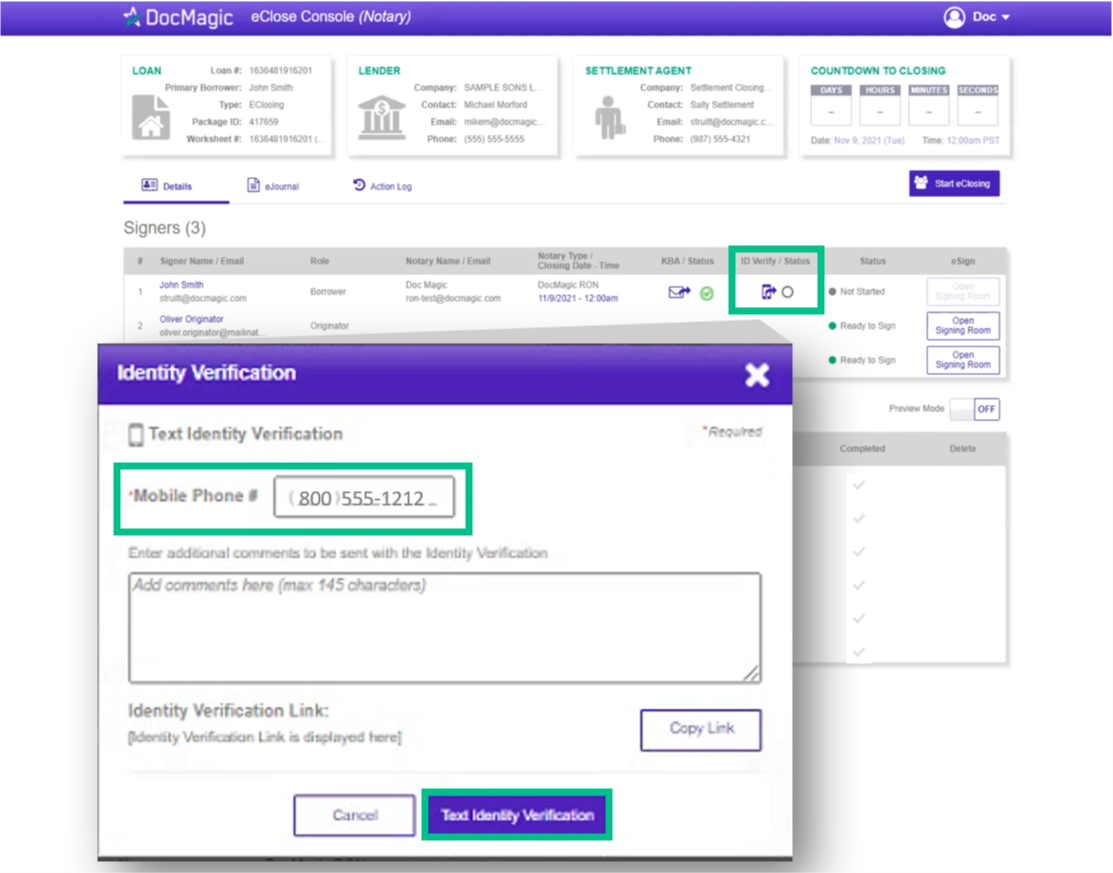The width and height of the screenshot is (1113, 873).
Task: Click the Not Started status text
Action: click(x=862, y=292)
